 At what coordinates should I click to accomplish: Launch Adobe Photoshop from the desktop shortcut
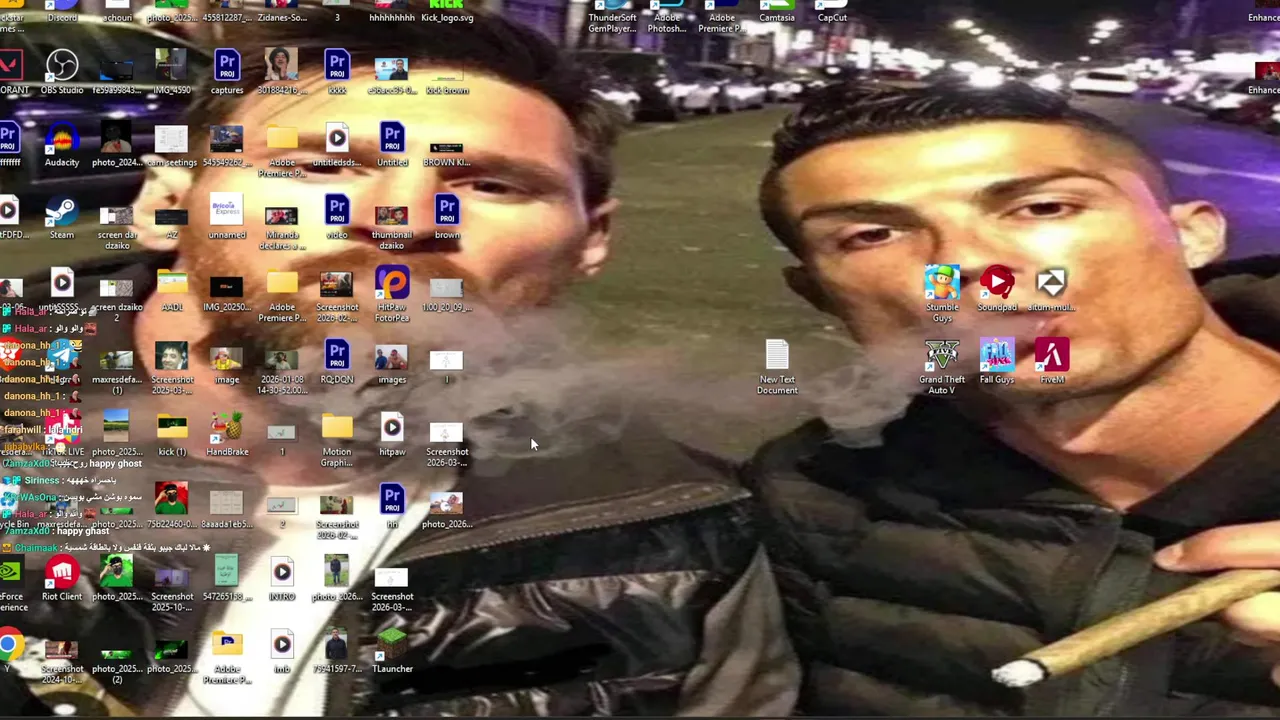click(x=667, y=17)
